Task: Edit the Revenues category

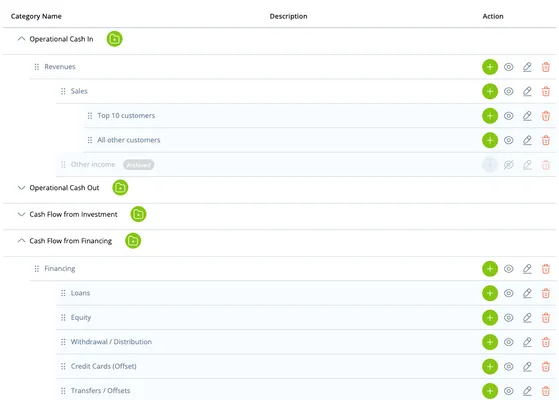Action: coord(527,67)
